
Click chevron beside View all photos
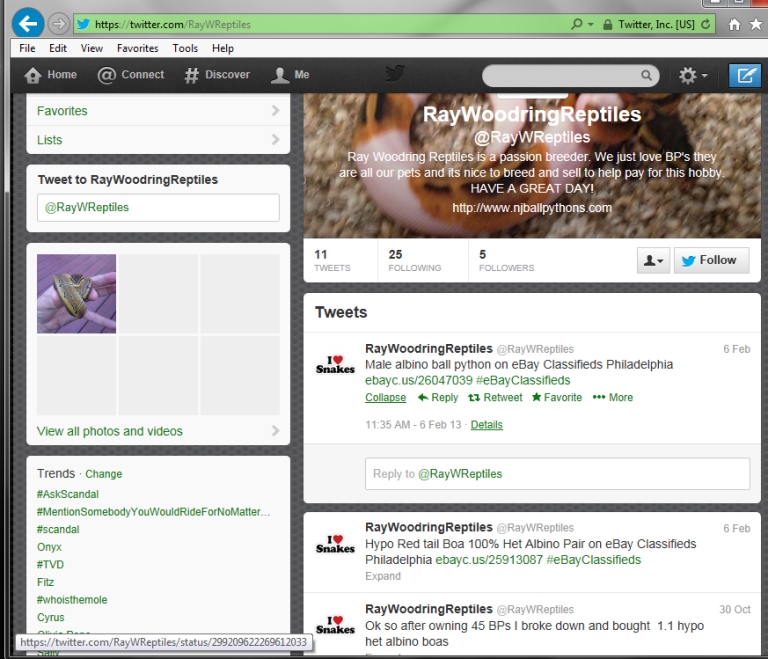(275, 431)
